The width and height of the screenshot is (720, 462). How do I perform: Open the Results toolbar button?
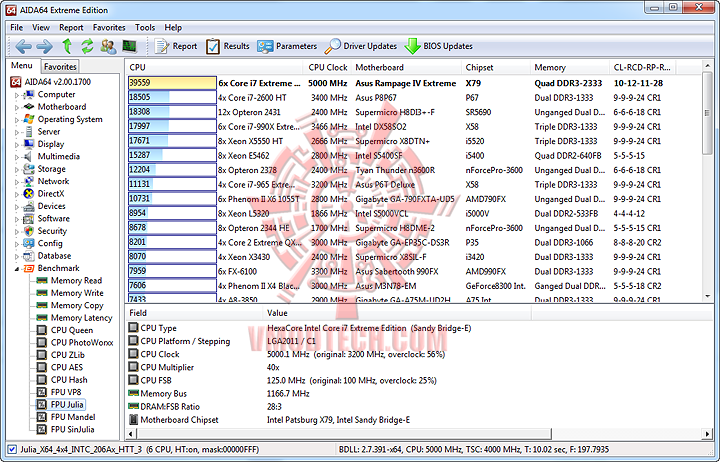tap(227, 46)
